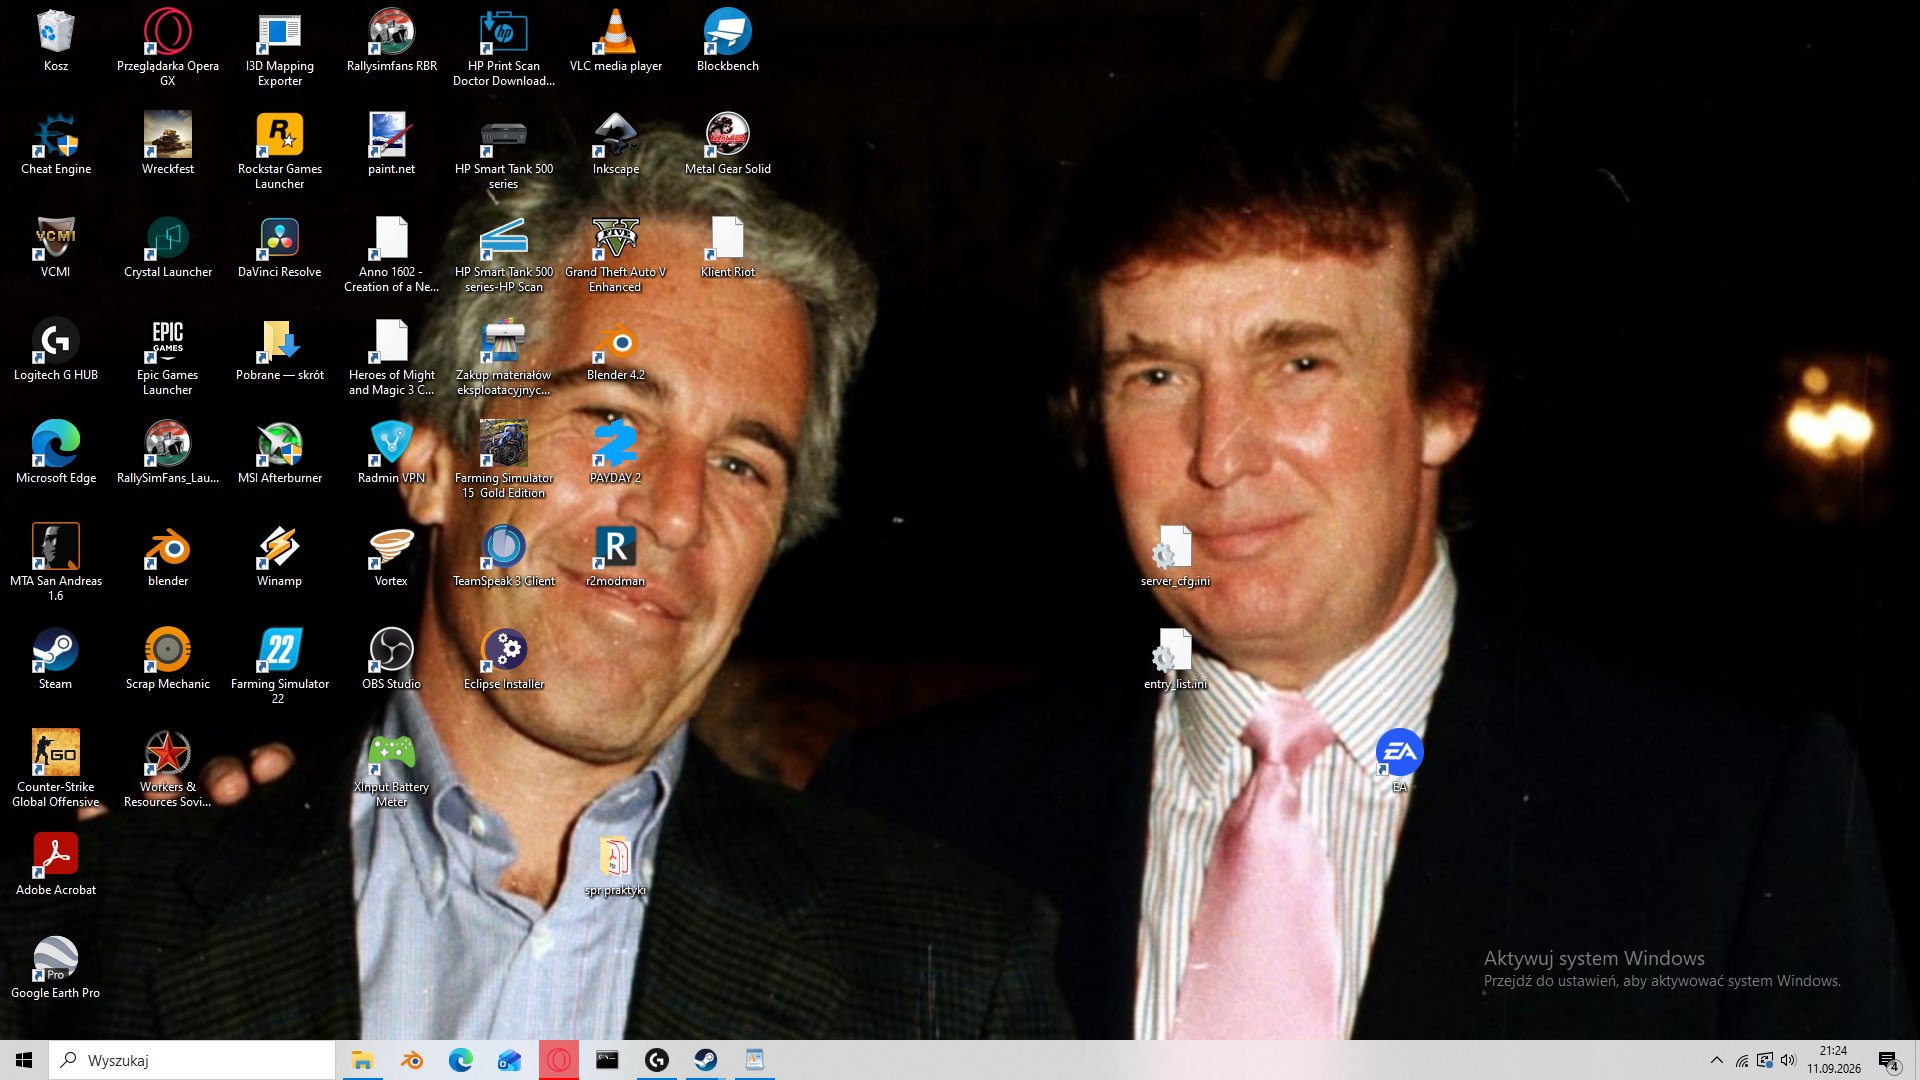Select the TeamSpeak 3 Client icon

pyautogui.click(x=504, y=556)
